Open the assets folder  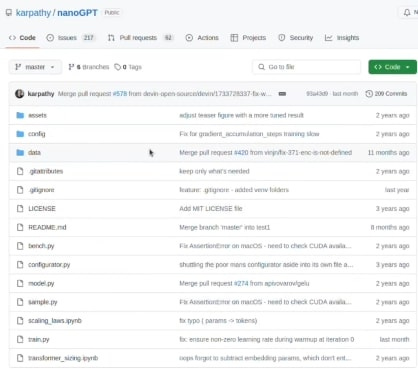[x=37, y=115]
